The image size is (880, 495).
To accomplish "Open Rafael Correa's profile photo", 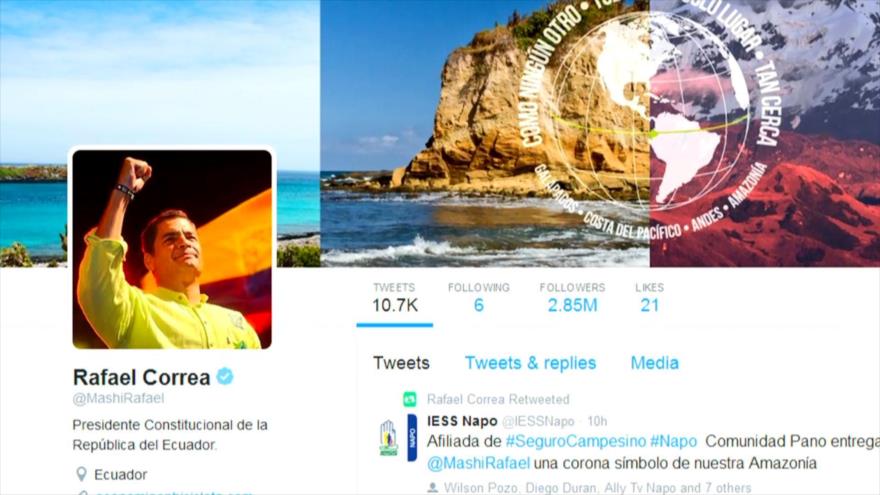I will pos(172,249).
